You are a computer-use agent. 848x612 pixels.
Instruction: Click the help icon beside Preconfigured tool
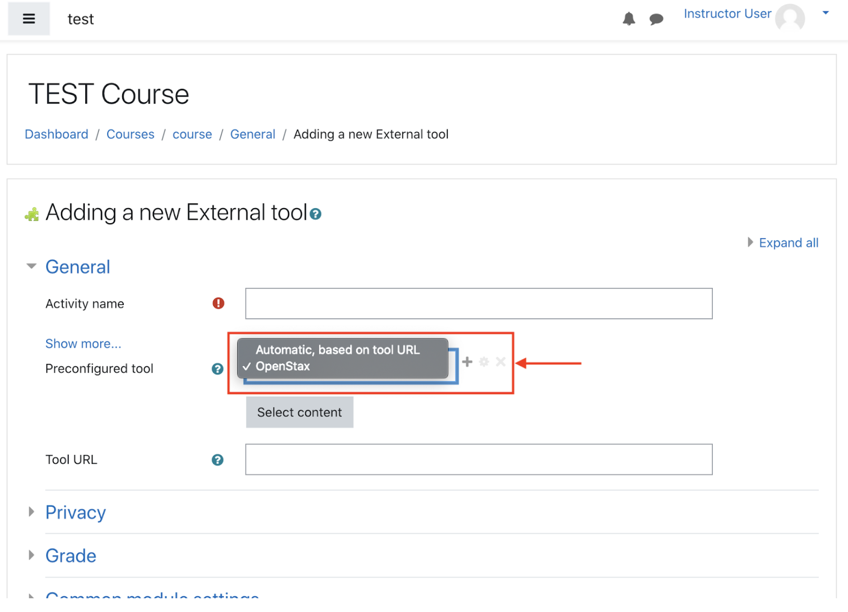tap(217, 368)
